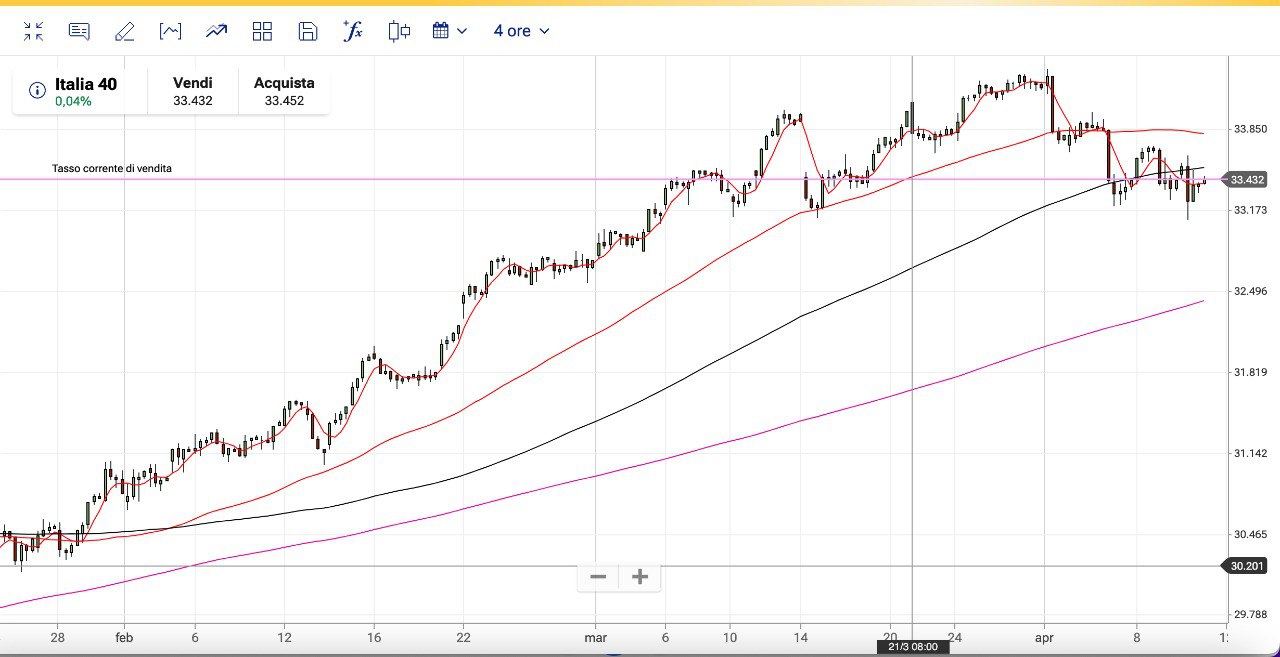Image resolution: width=1280 pixels, height=657 pixels.
Task: Open the four-square layout grid icon
Action: [x=262, y=31]
